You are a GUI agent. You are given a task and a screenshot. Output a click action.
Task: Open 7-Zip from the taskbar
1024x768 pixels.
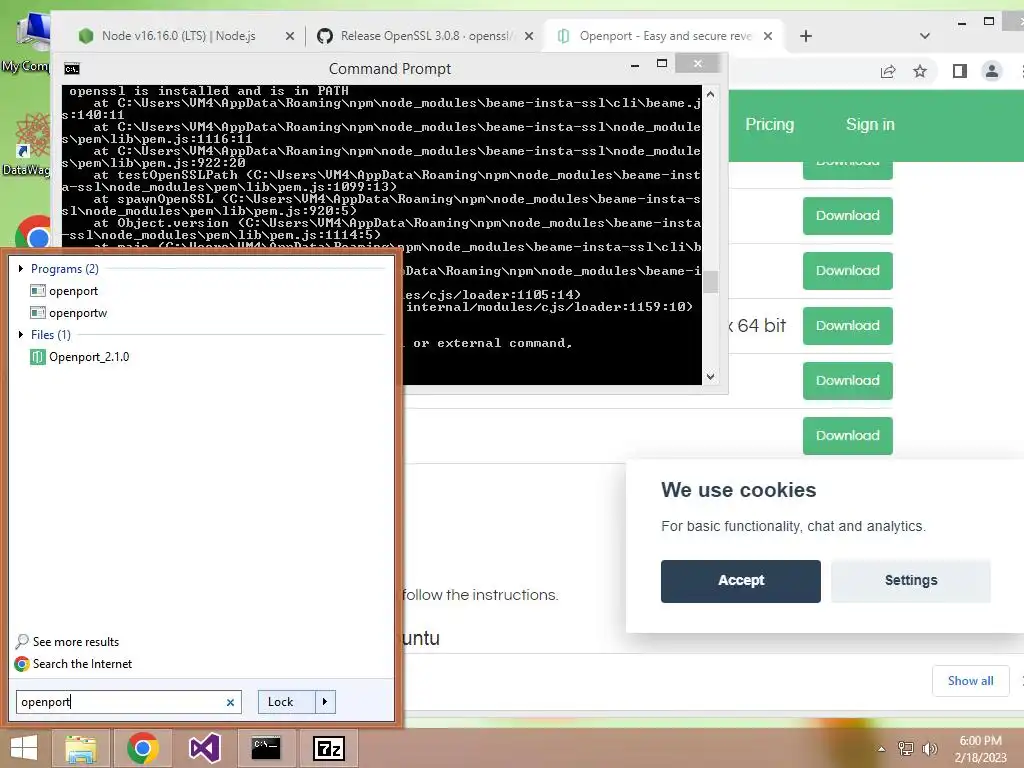[x=328, y=748]
